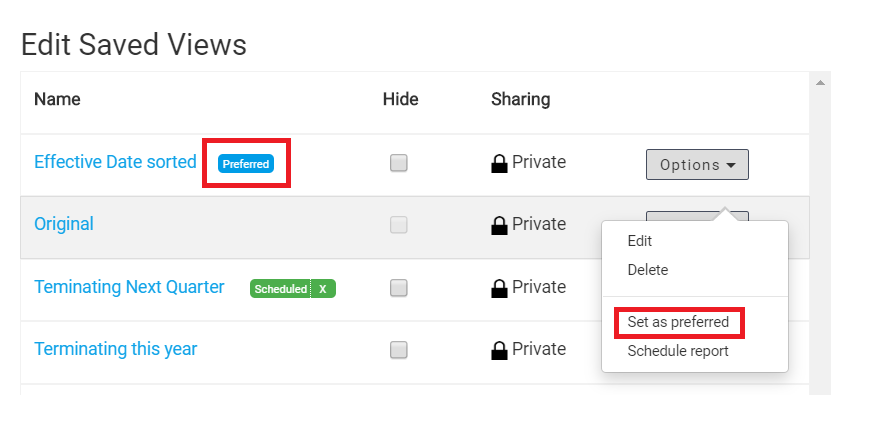
Task: Select Edit from the options menu
Action: click(x=640, y=241)
